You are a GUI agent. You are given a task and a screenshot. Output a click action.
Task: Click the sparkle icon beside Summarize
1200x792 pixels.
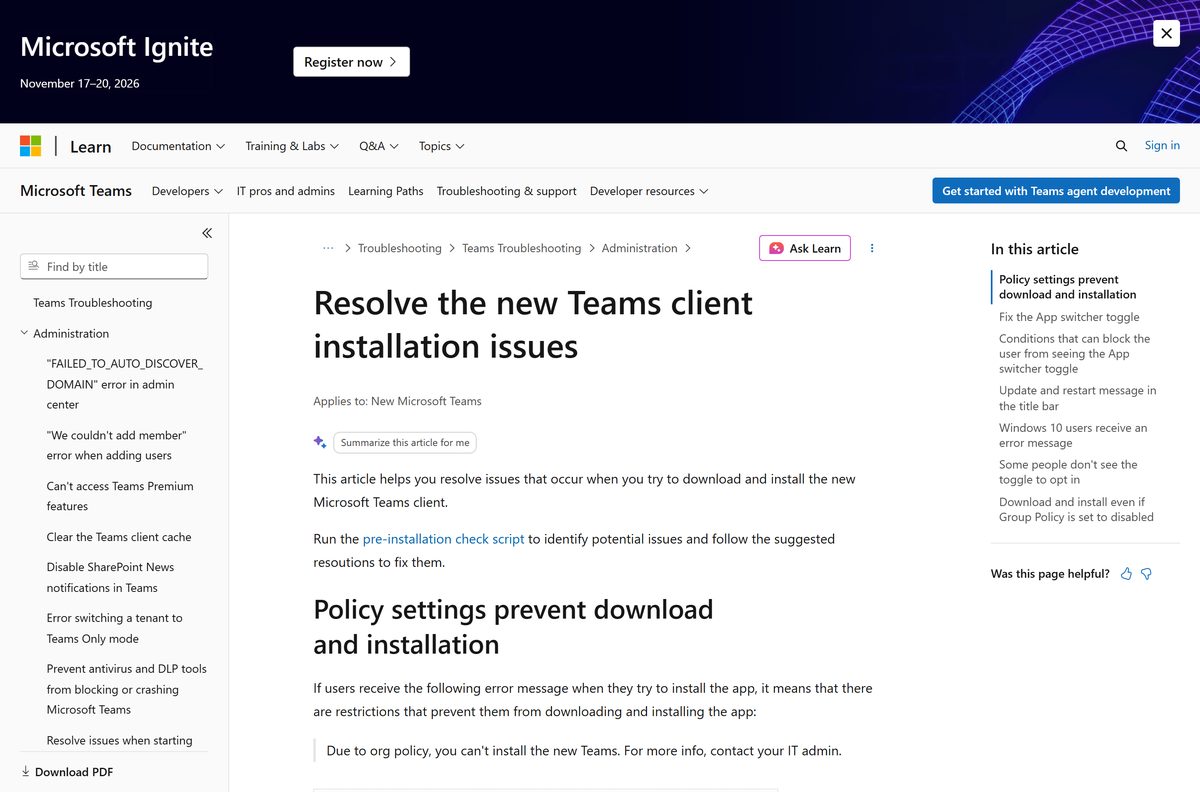[320, 442]
